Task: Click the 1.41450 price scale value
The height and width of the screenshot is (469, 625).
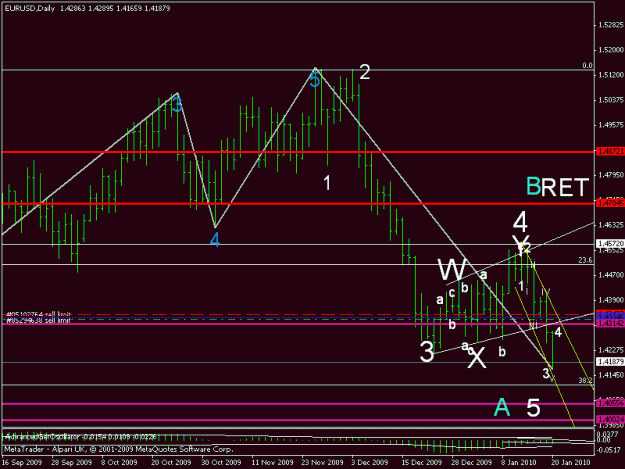Action: pyautogui.click(x=611, y=375)
